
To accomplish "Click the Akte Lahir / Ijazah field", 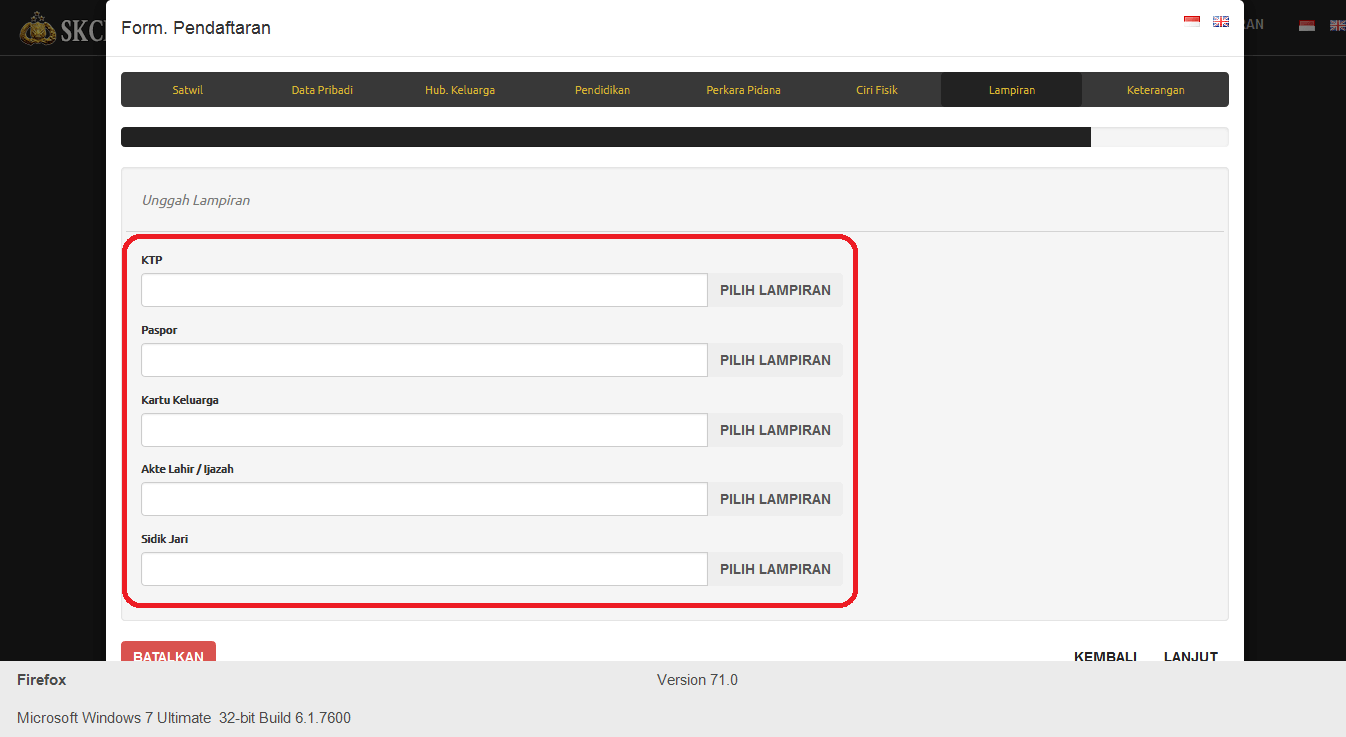I will 424,499.
